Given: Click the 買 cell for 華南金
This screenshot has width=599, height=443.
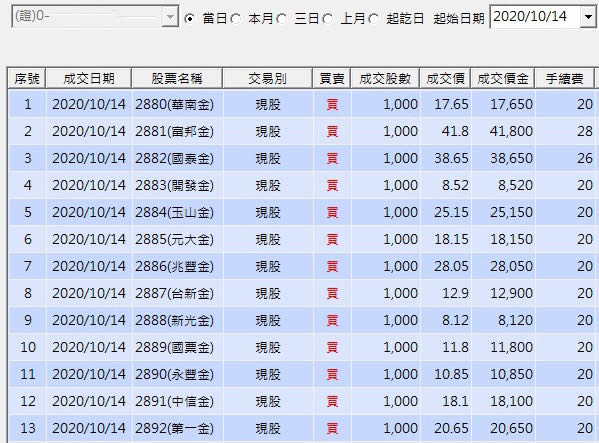Looking at the screenshot, I should click(x=332, y=104).
